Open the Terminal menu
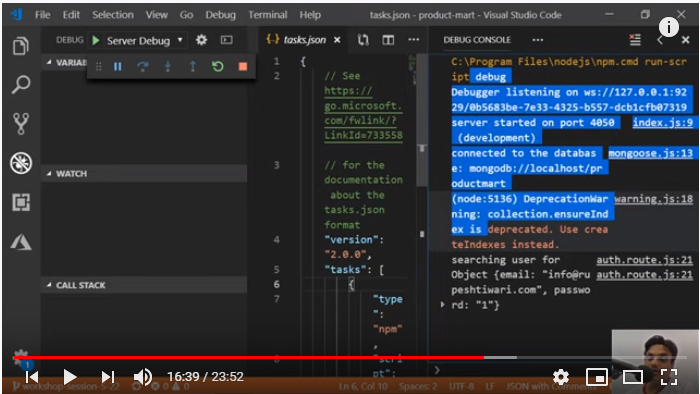This screenshot has width=700, height=394. click(268, 15)
